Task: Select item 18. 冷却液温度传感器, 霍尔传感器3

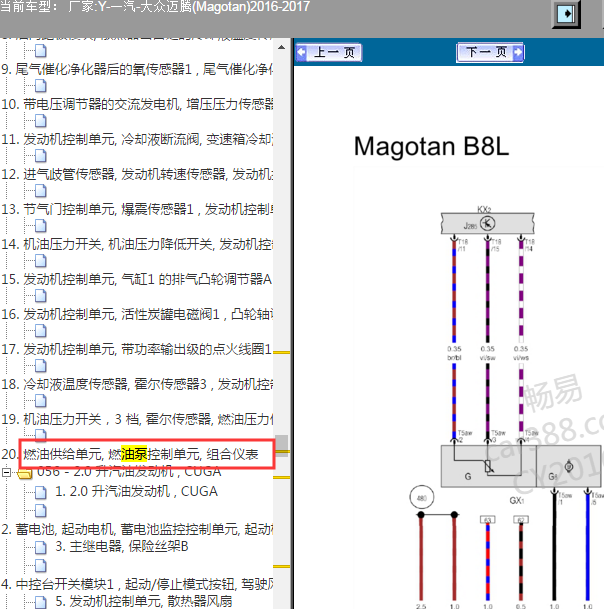Action: coord(137,384)
